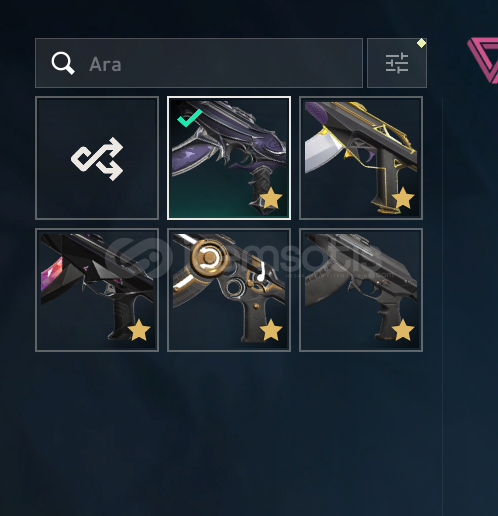Image resolution: width=498 pixels, height=516 pixels.
Task: Pick the black skin with pink crystal
Action: 97,290
